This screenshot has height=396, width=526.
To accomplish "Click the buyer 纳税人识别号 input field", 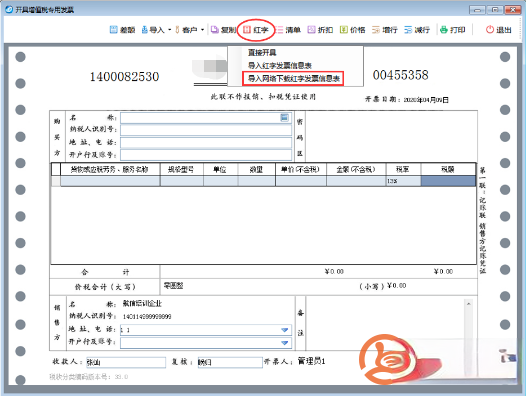I will (206, 130).
